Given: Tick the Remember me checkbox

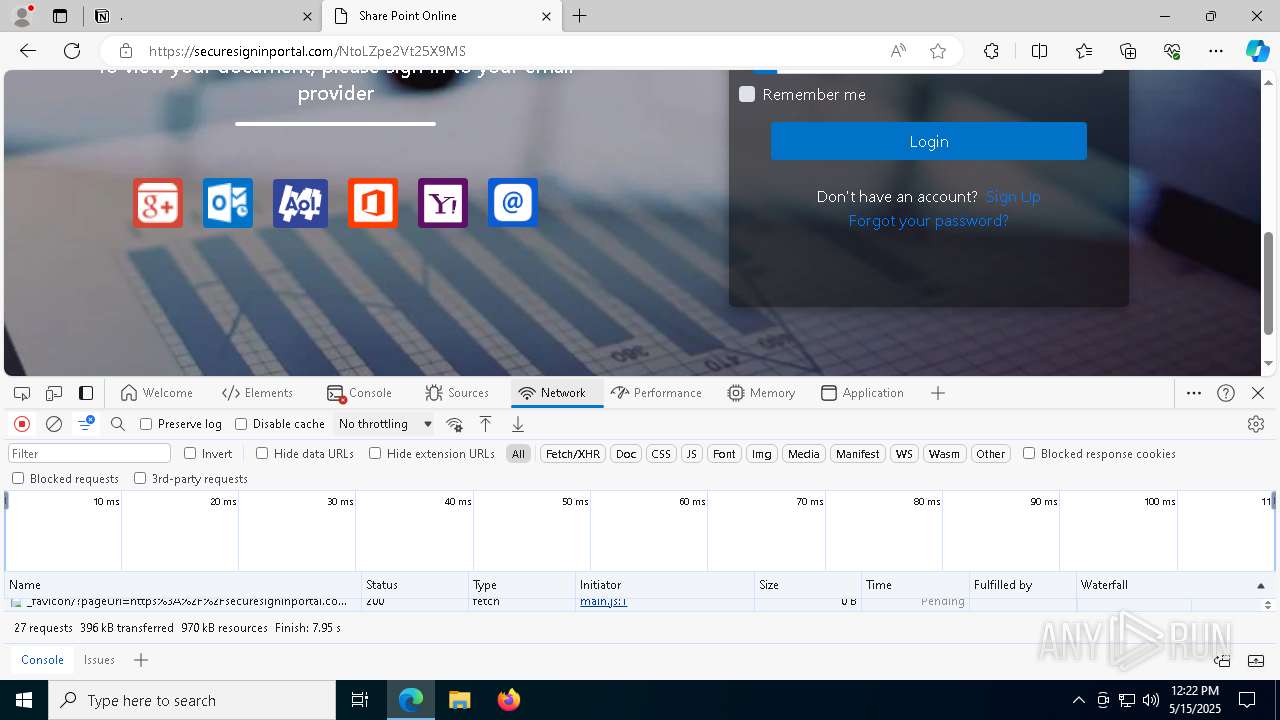Looking at the screenshot, I should 747,94.
